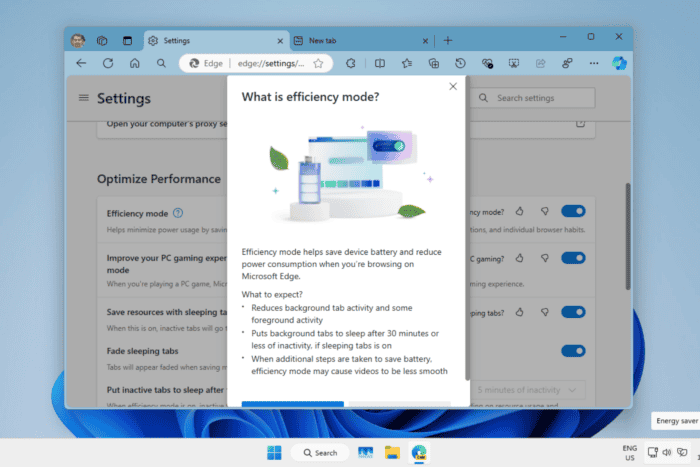The width and height of the screenshot is (700, 467).
Task: Thumbs down the PC gaming row
Action: coord(545,258)
